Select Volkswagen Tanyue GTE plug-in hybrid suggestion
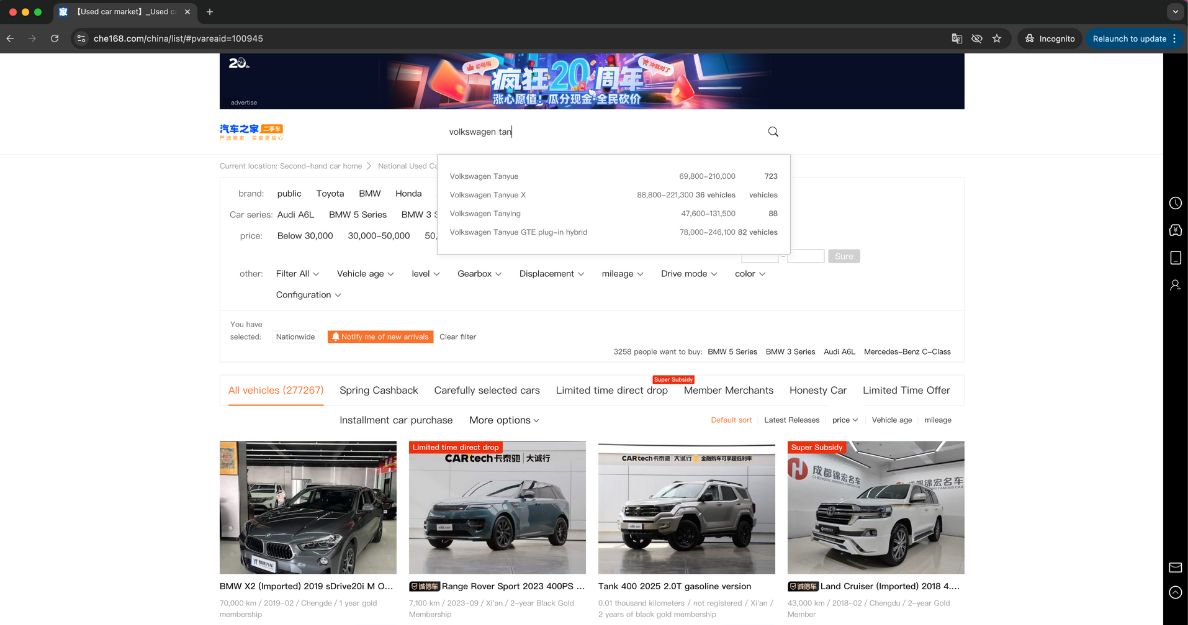Screen dimensions: 1188x625 pyautogui.click(x=614, y=233)
